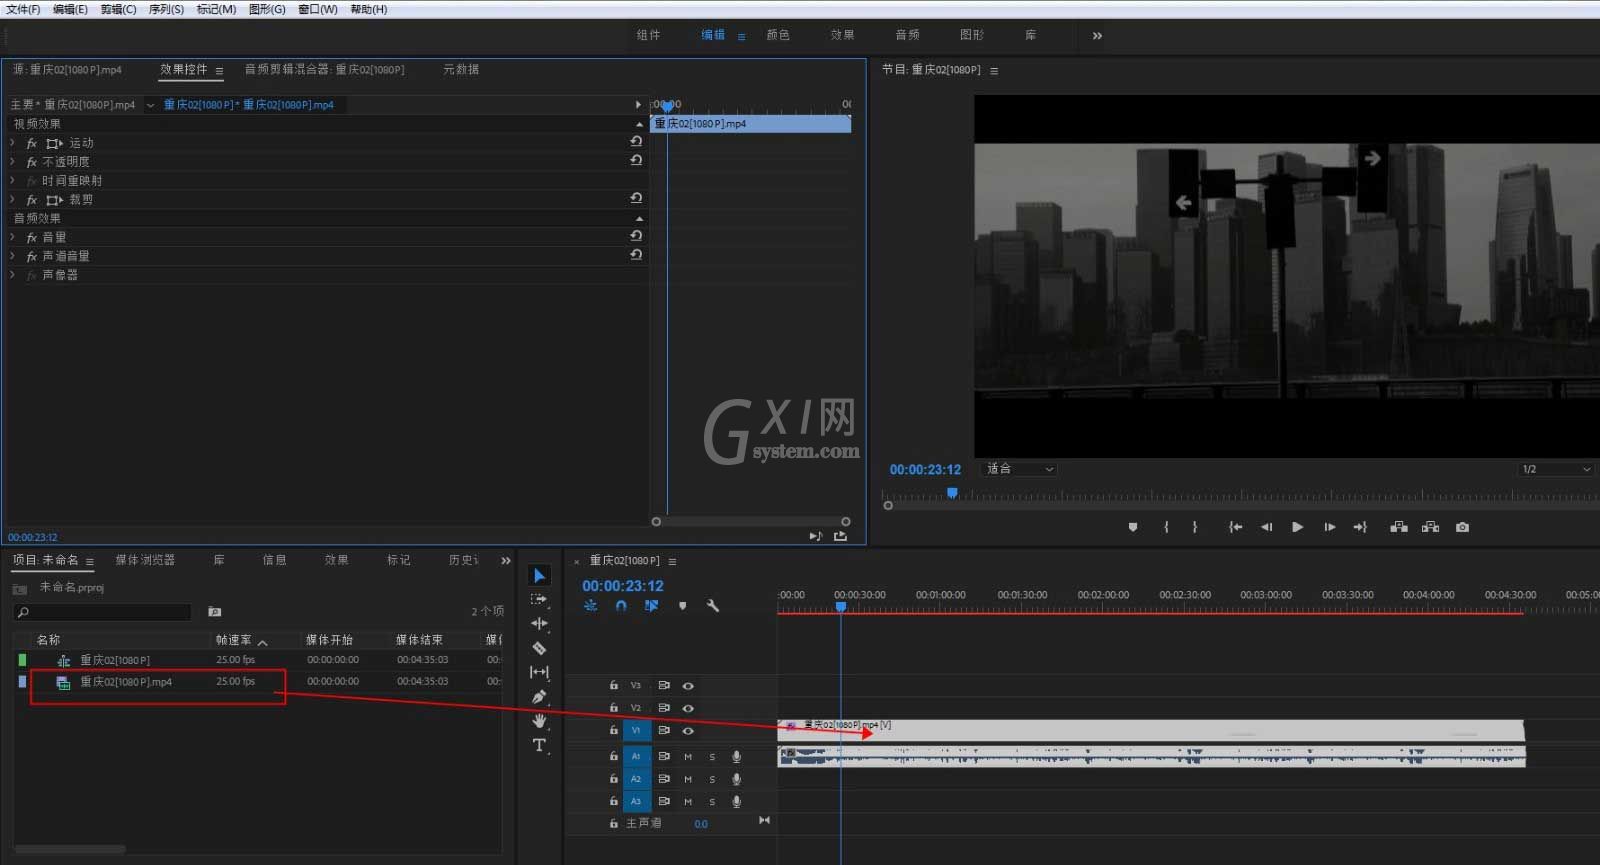Reset the Crop effect parameters
The height and width of the screenshot is (865, 1600).
[636, 198]
